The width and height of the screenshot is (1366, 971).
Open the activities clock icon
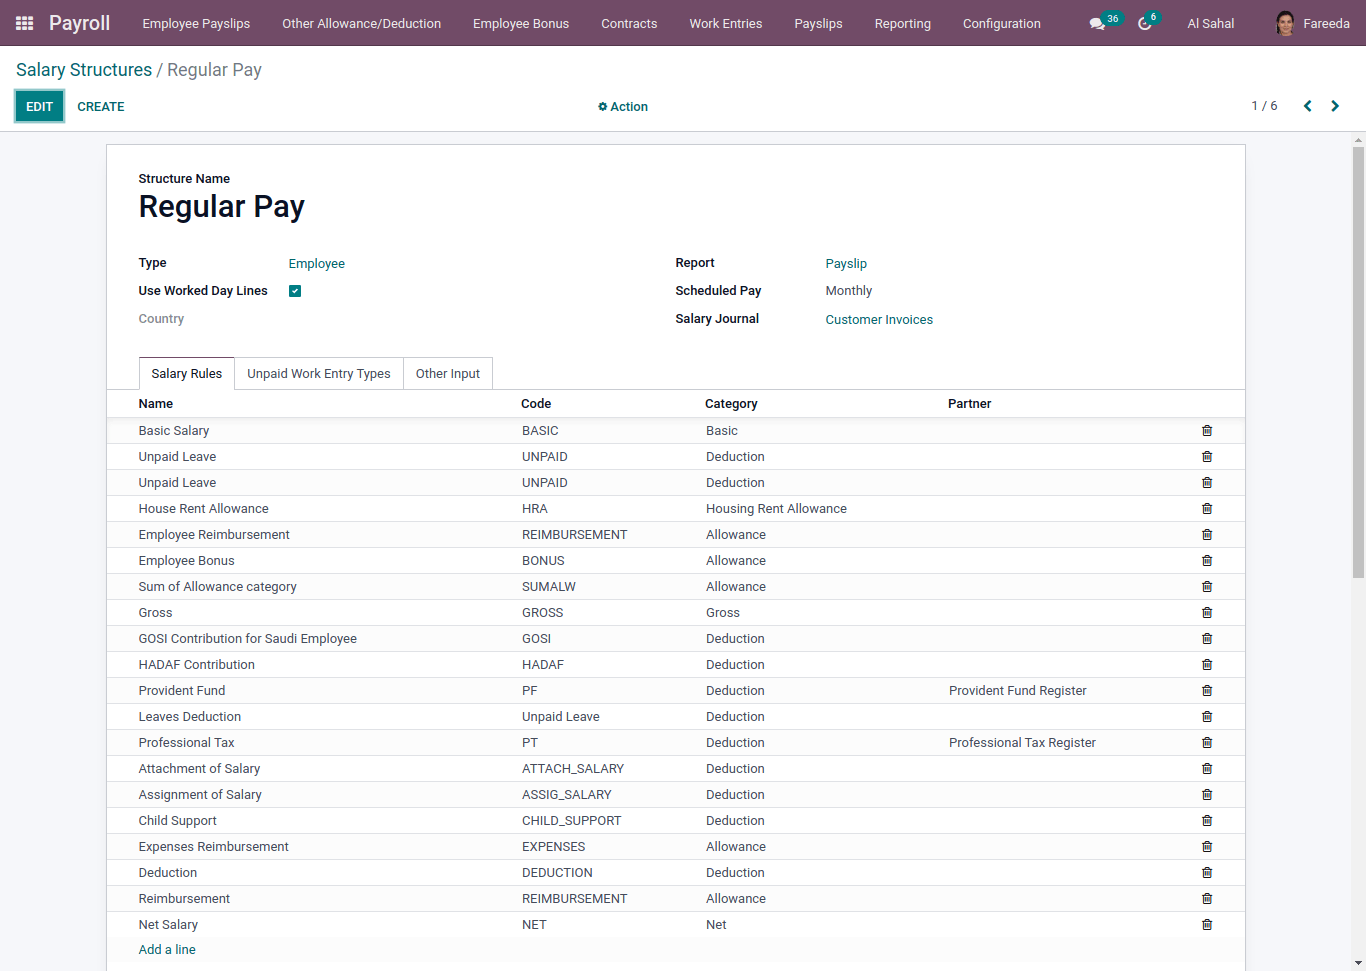tap(1144, 23)
